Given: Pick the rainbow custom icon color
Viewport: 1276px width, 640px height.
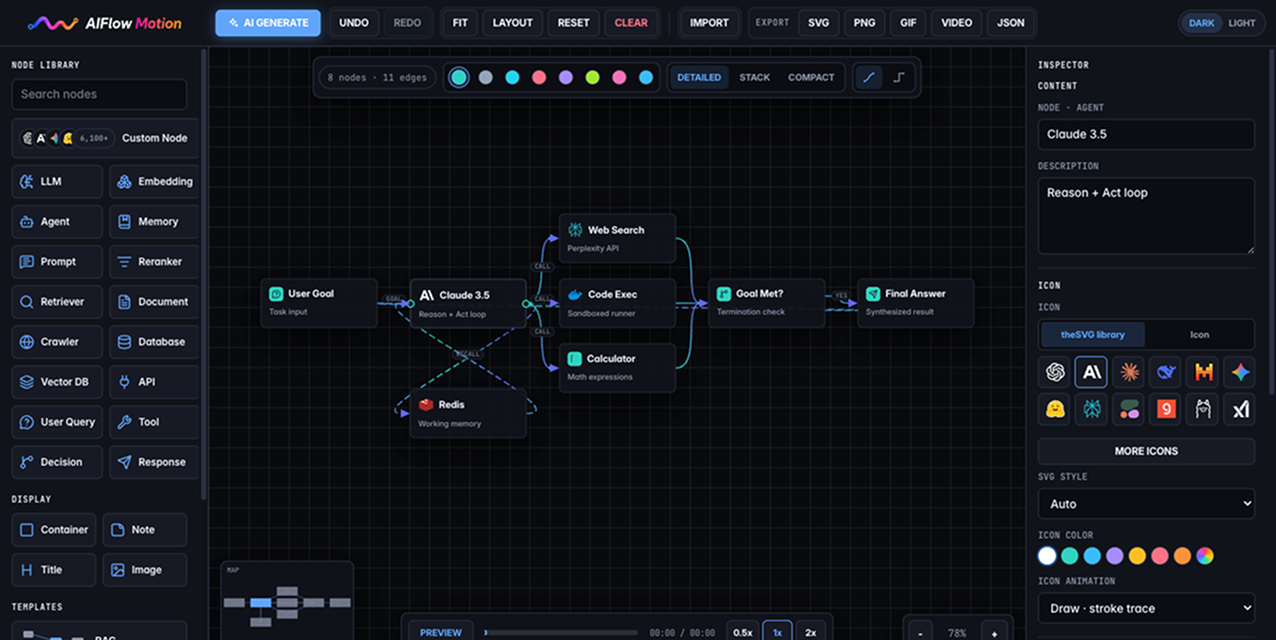Looking at the screenshot, I should [x=1205, y=556].
